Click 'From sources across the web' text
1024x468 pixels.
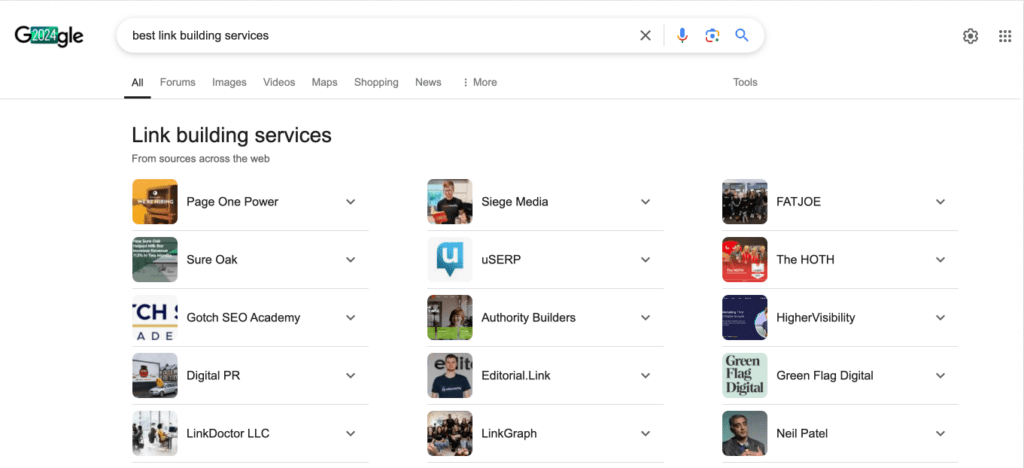pos(200,159)
